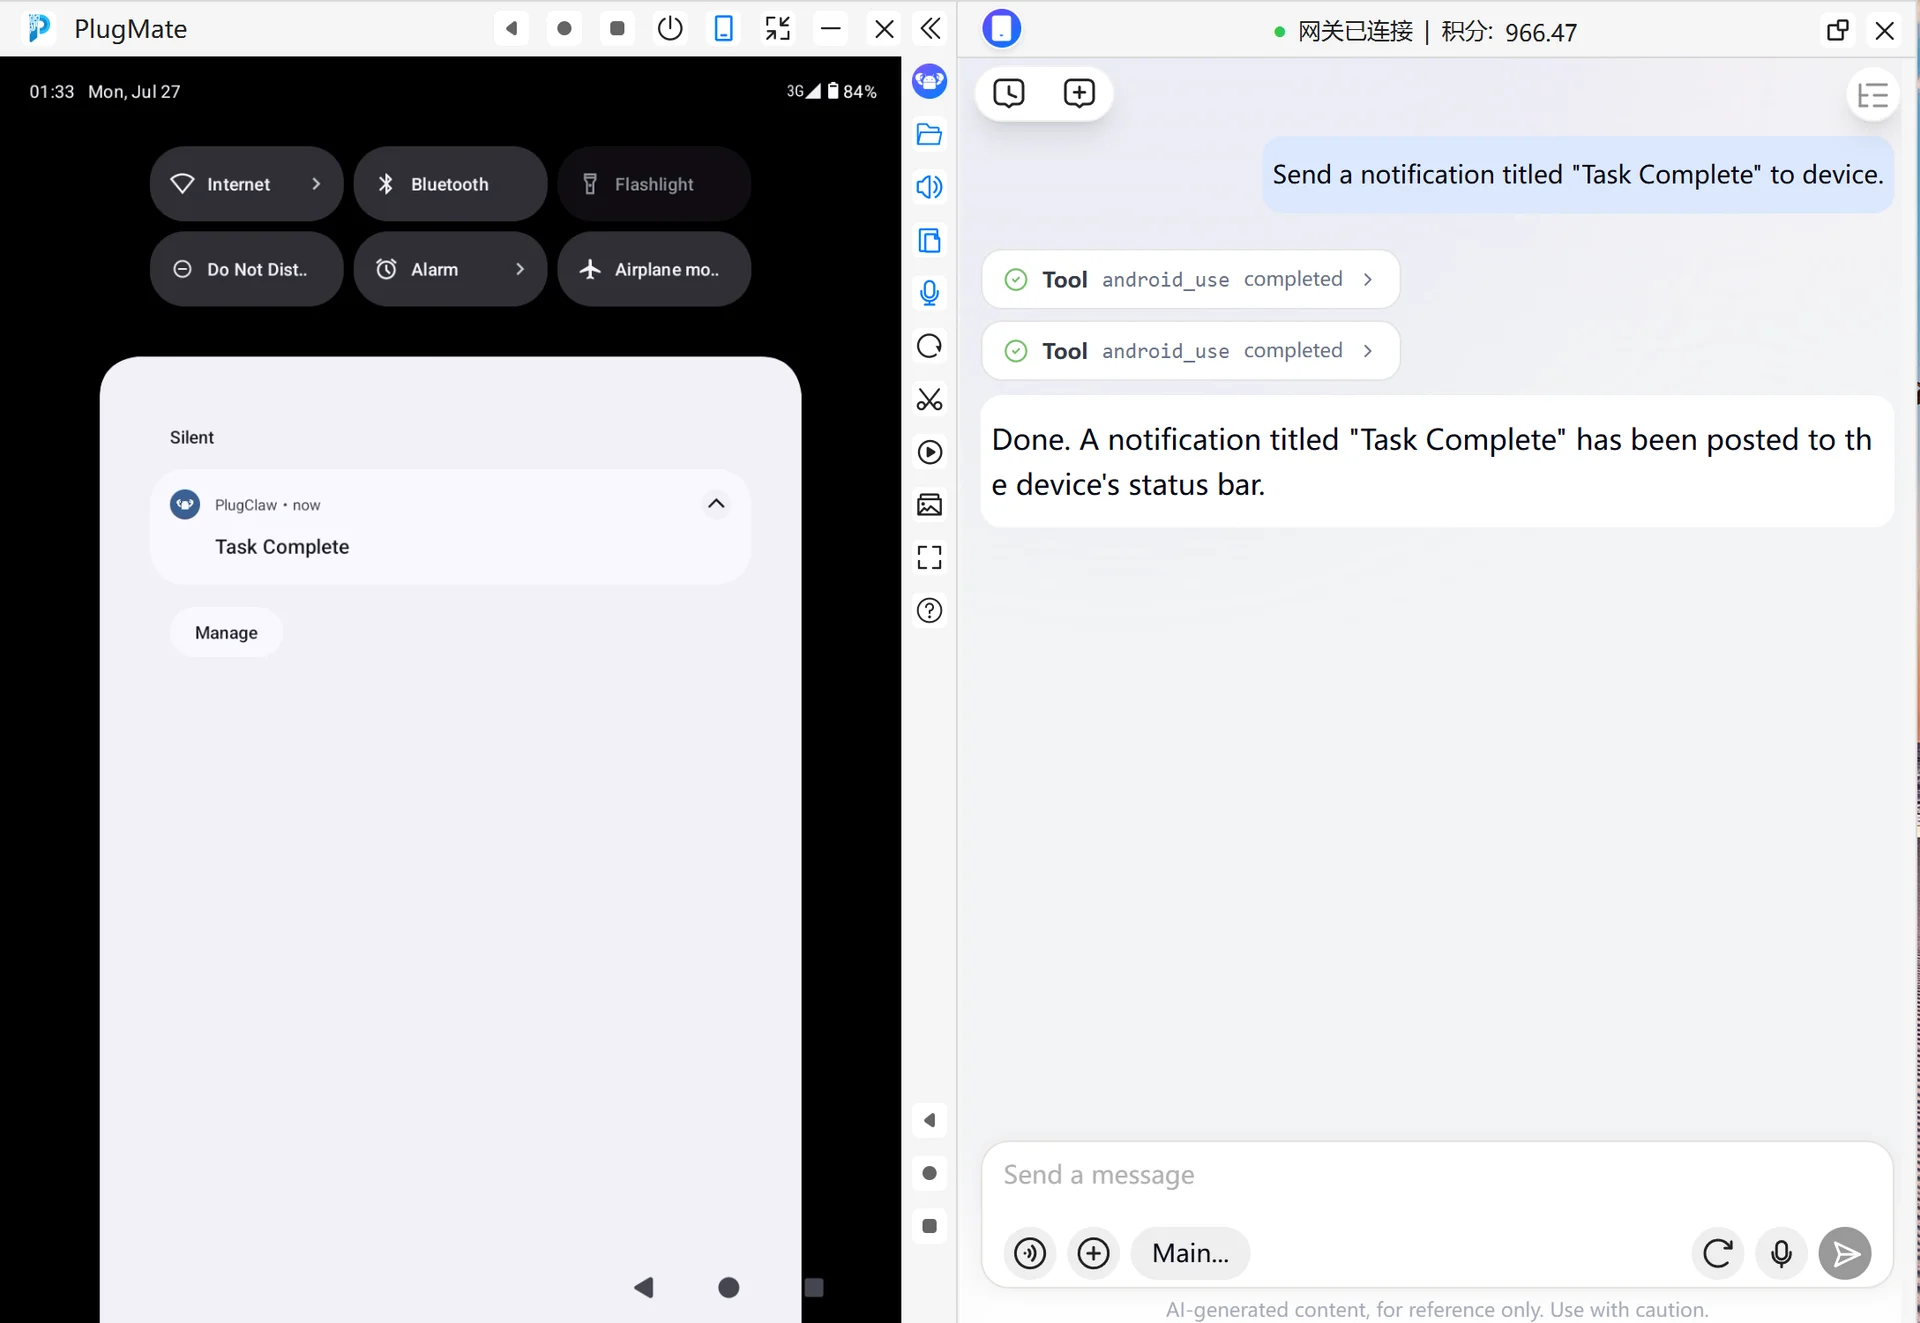
Task: Click the fullscreen brackets sidebar icon
Action: (930, 558)
